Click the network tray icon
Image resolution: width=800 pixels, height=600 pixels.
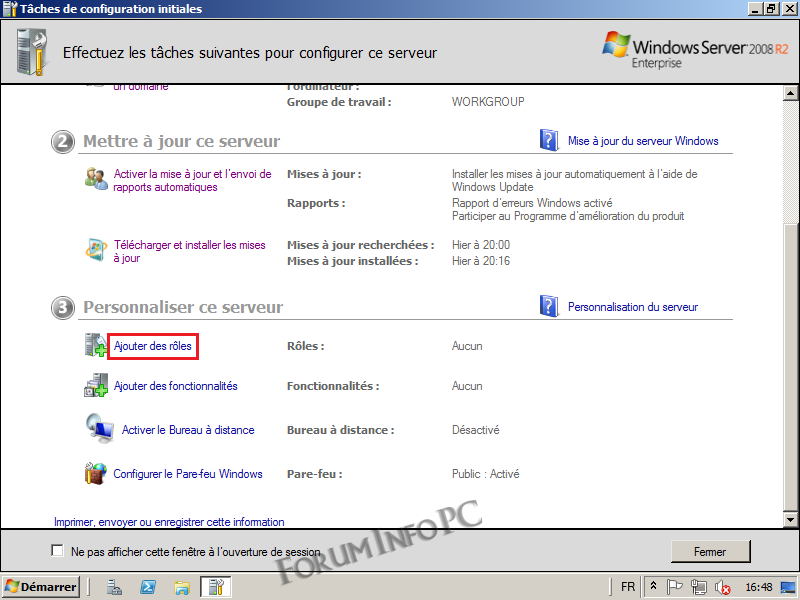(698, 587)
